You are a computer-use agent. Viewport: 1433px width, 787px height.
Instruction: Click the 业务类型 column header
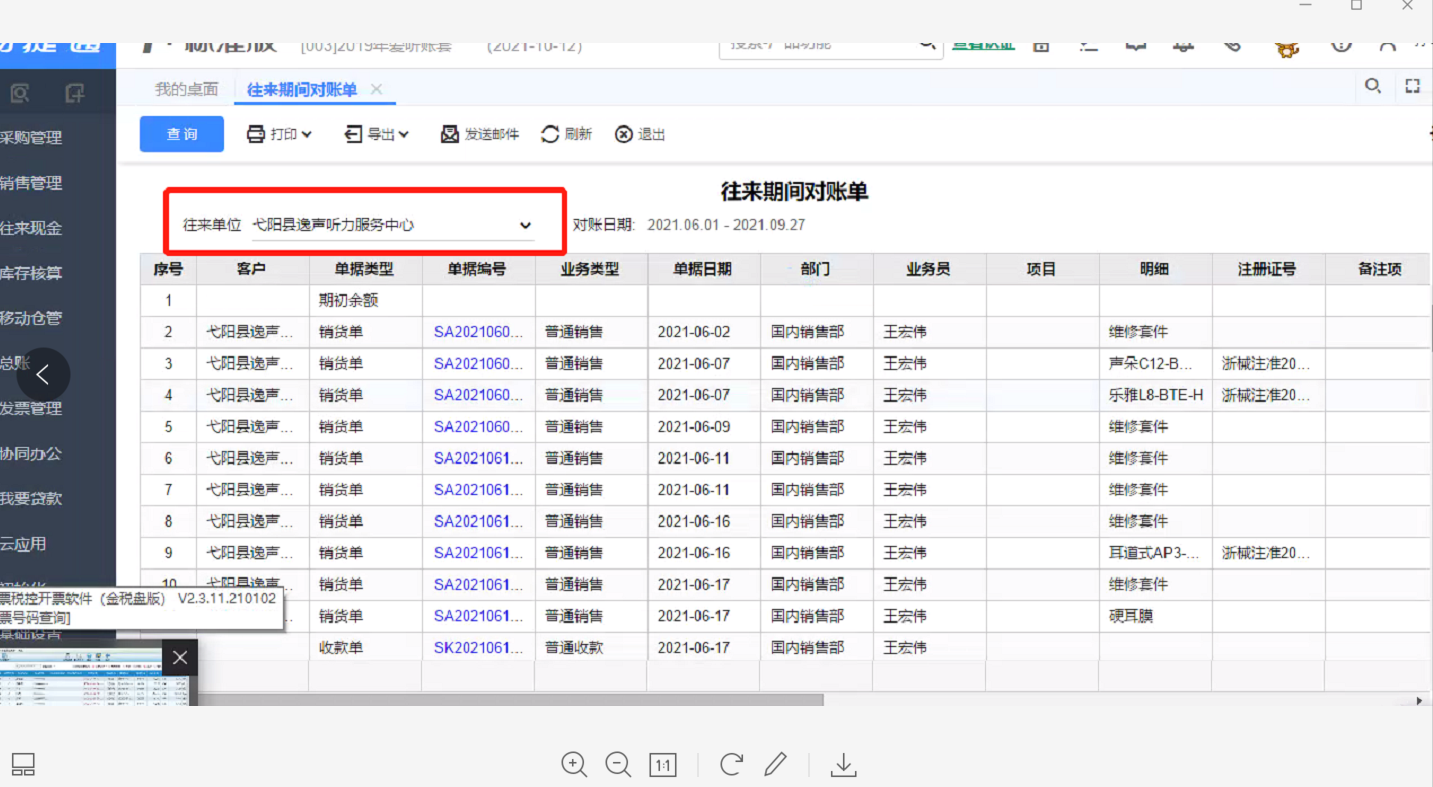pos(590,269)
